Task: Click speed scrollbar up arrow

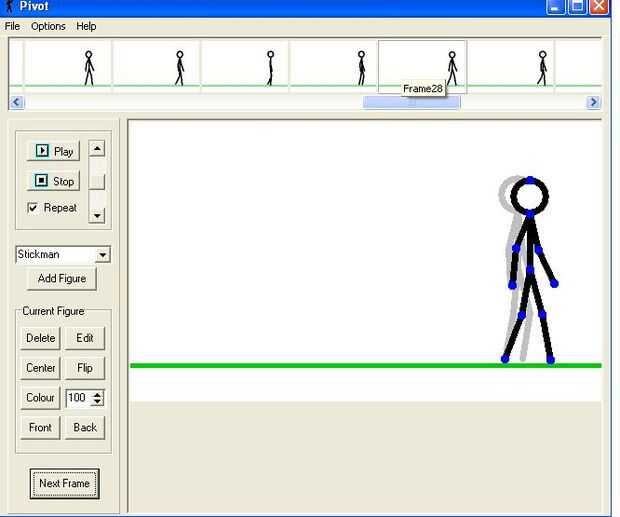Action: click(x=97, y=149)
